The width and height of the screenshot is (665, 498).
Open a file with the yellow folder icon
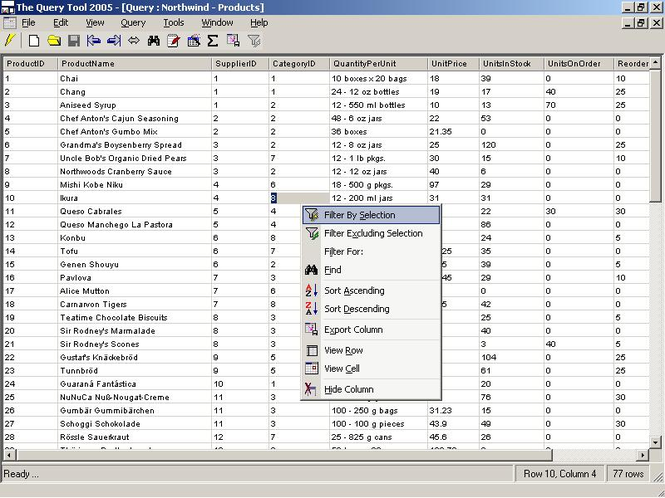(x=54, y=41)
